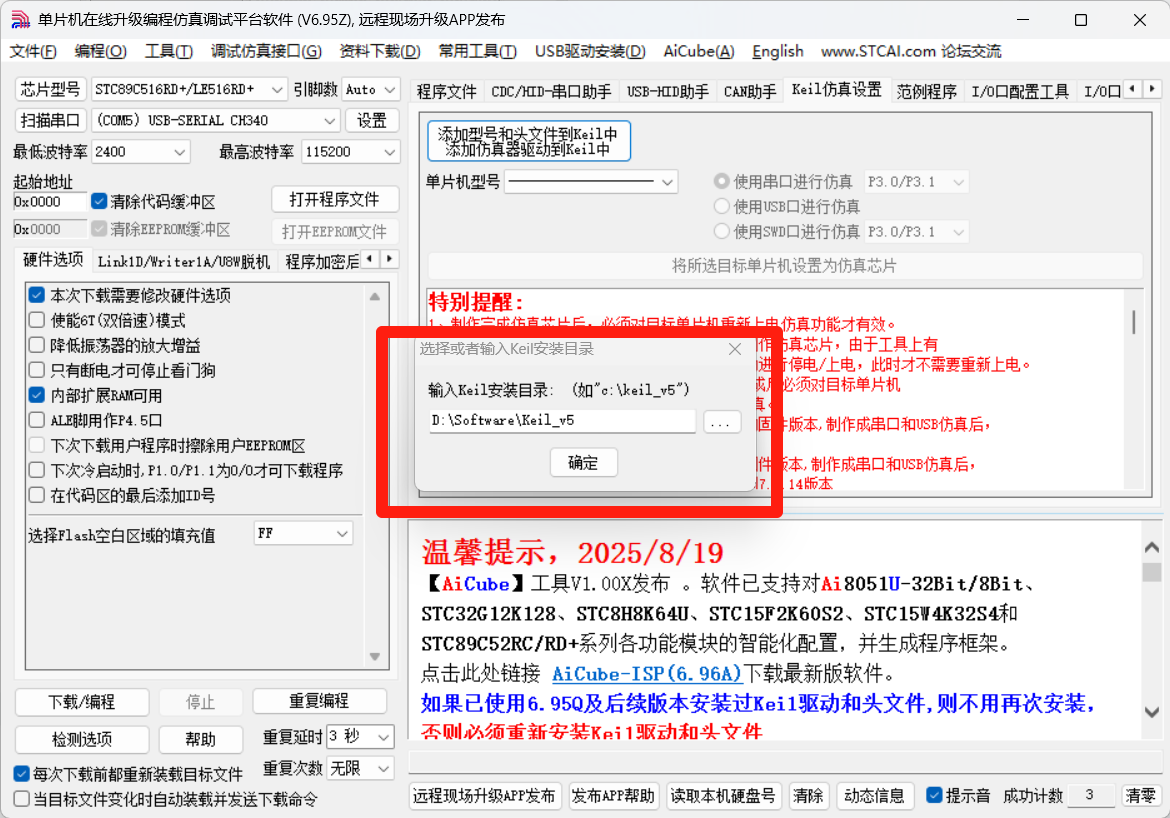Click info panel scroll down arrow
The image size is (1170, 818).
point(1151,712)
